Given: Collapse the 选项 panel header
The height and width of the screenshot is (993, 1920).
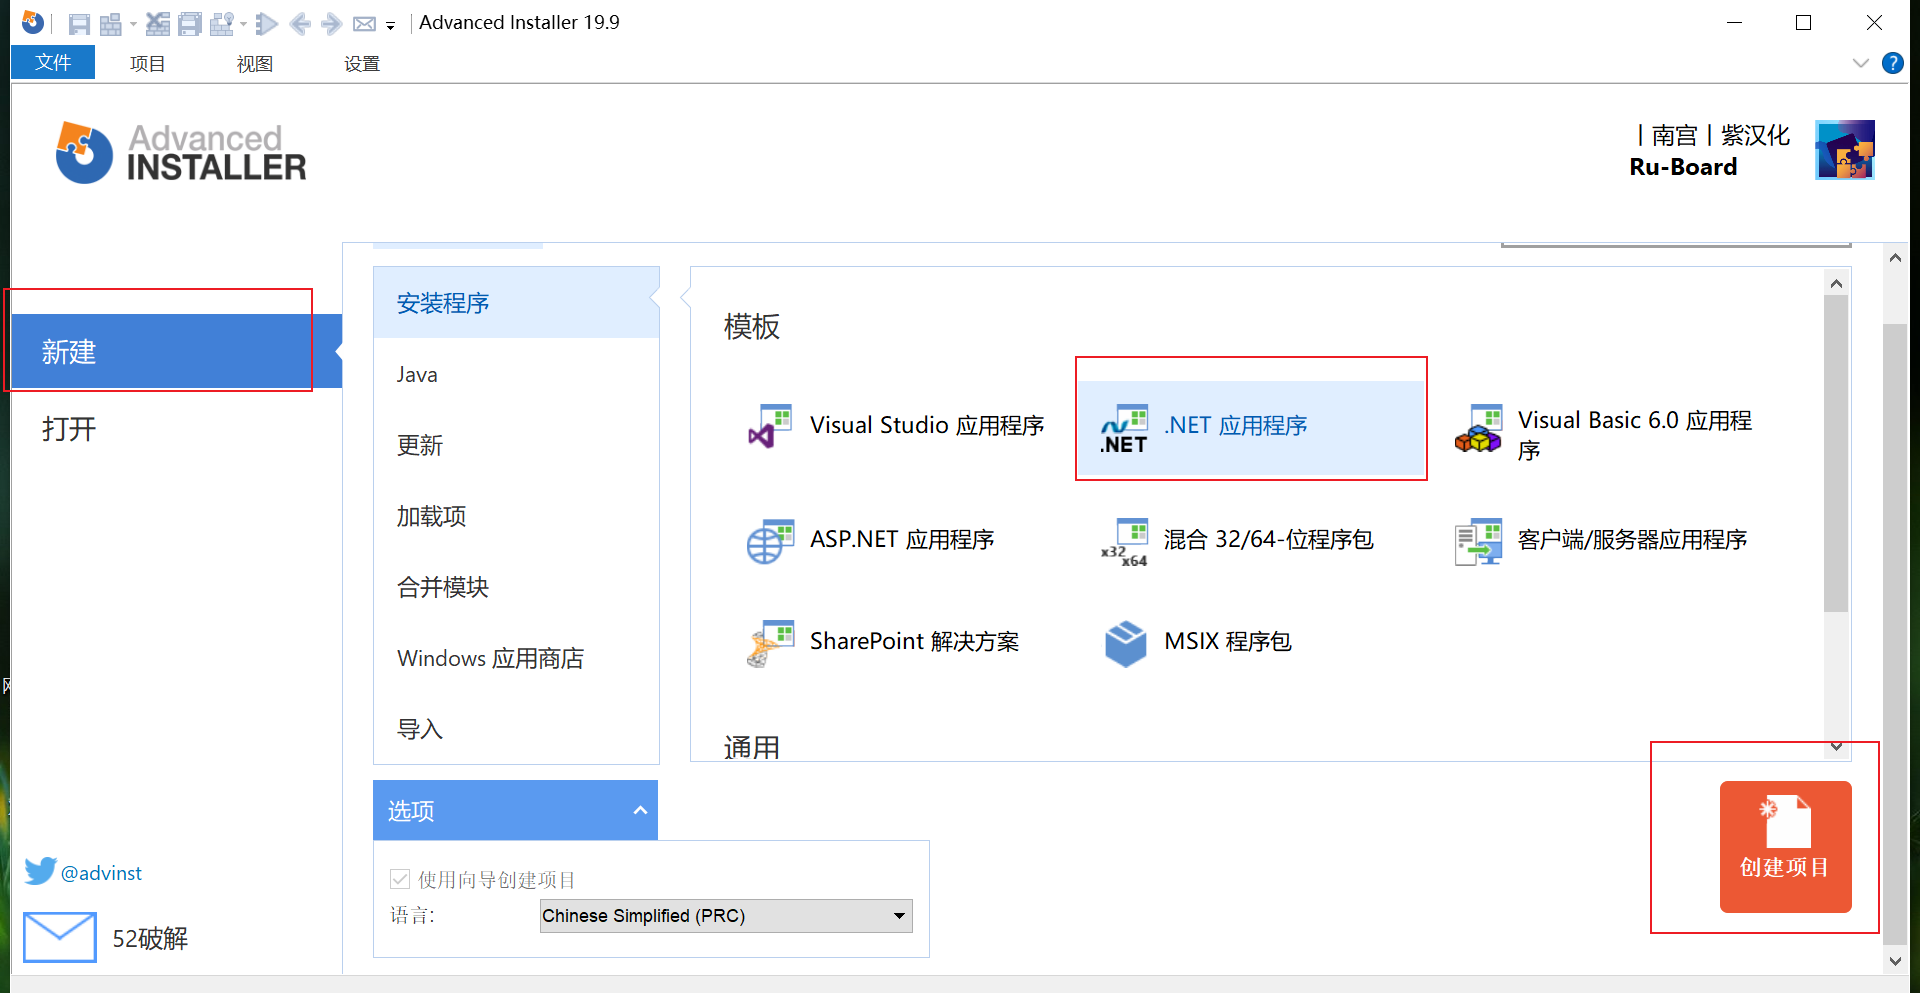Looking at the screenshot, I should [516, 810].
